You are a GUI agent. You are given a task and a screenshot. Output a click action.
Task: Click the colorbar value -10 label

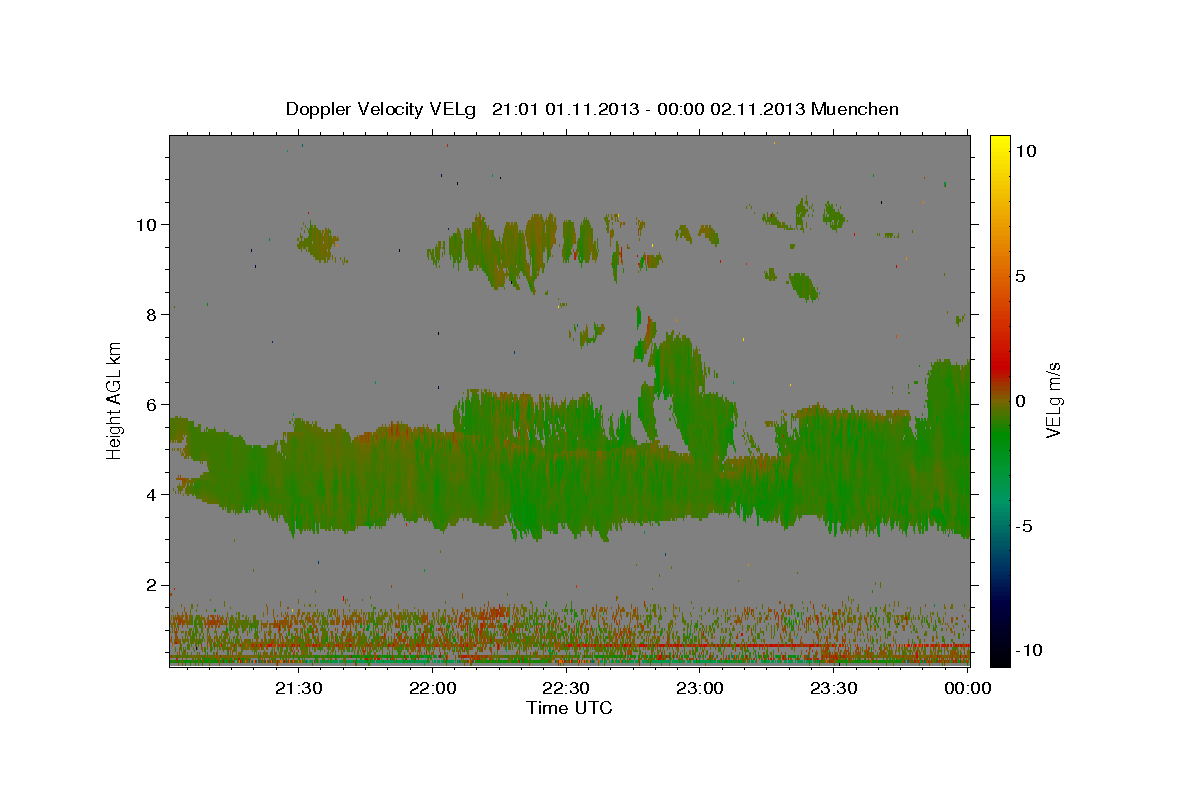click(1029, 651)
